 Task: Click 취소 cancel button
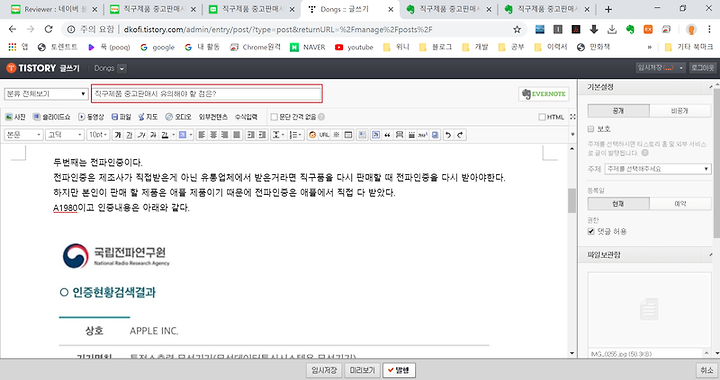[707, 370]
